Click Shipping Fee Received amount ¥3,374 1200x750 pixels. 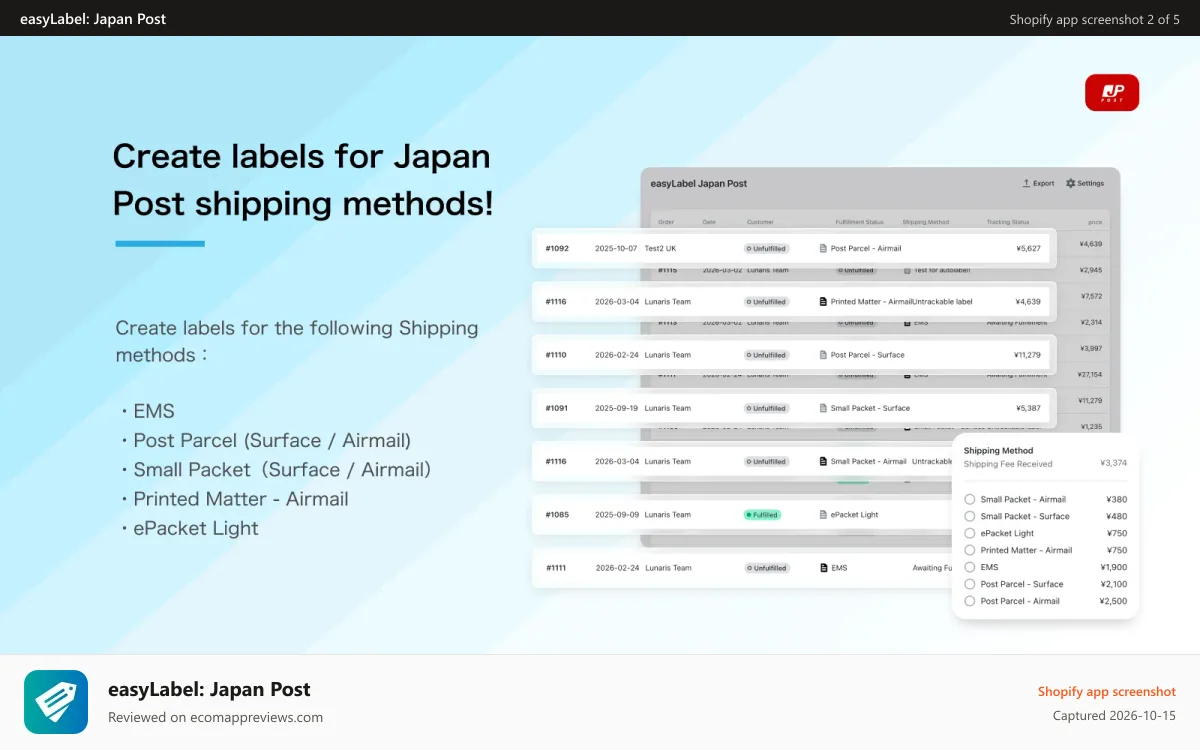point(1113,464)
